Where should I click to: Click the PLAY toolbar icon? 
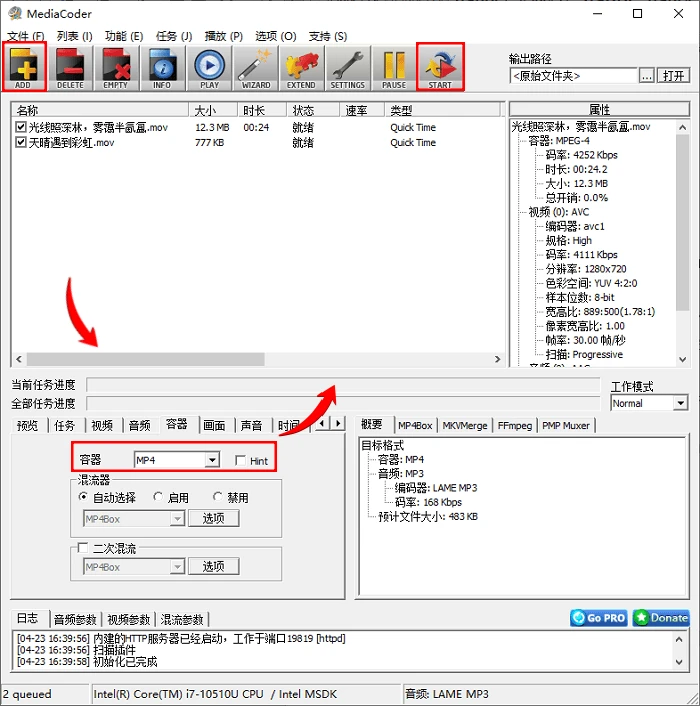(x=209, y=68)
